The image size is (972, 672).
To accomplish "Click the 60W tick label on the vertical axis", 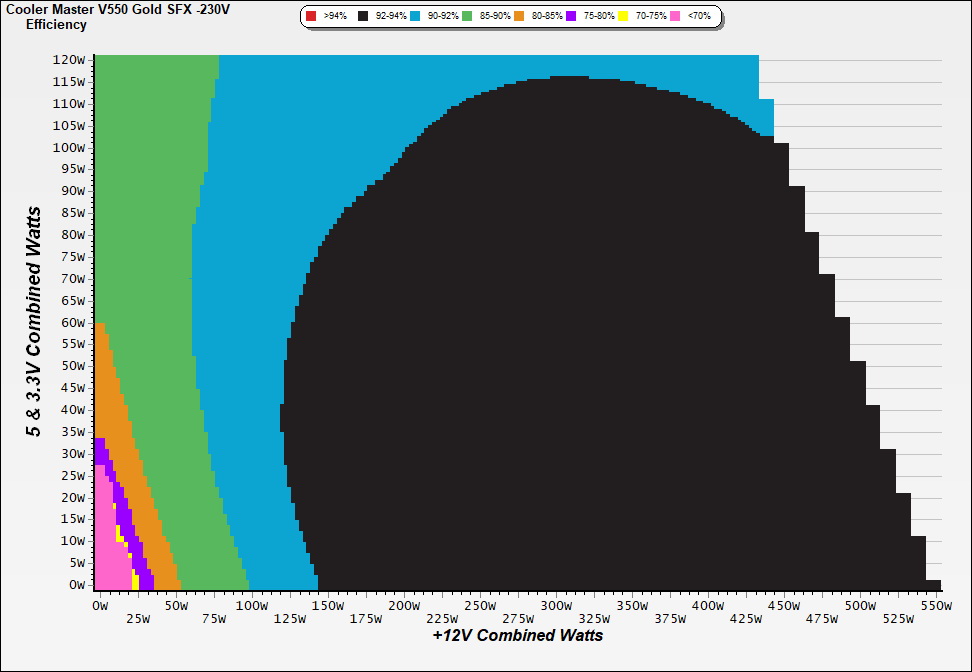I will pos(72,322).
